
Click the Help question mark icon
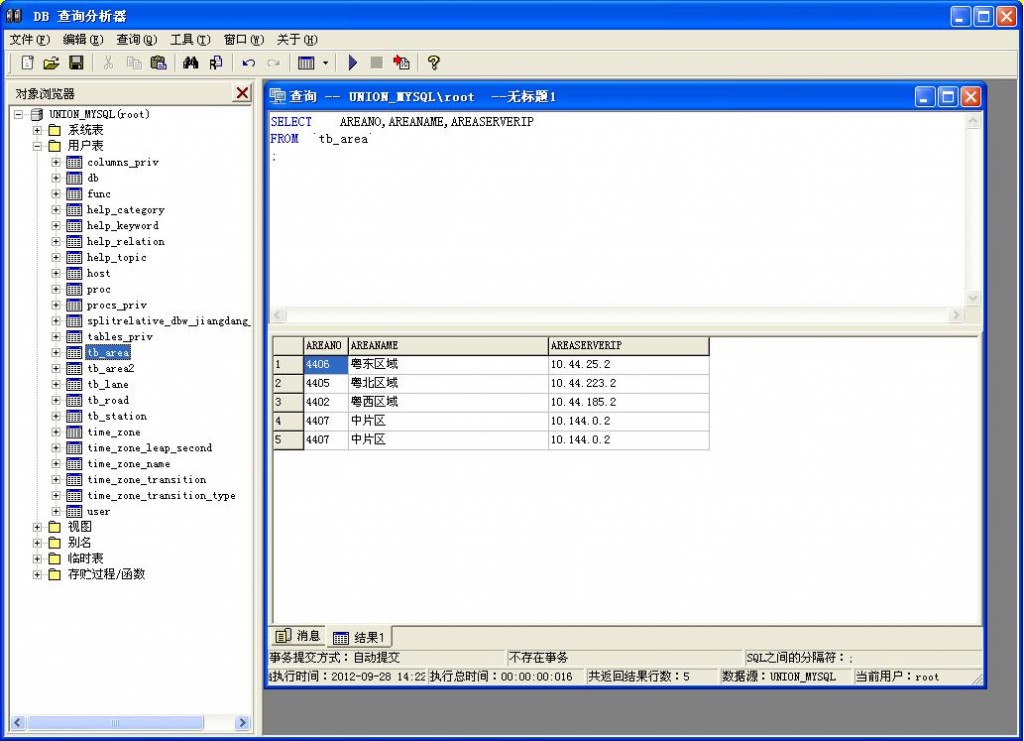click(x=433, y=63)
